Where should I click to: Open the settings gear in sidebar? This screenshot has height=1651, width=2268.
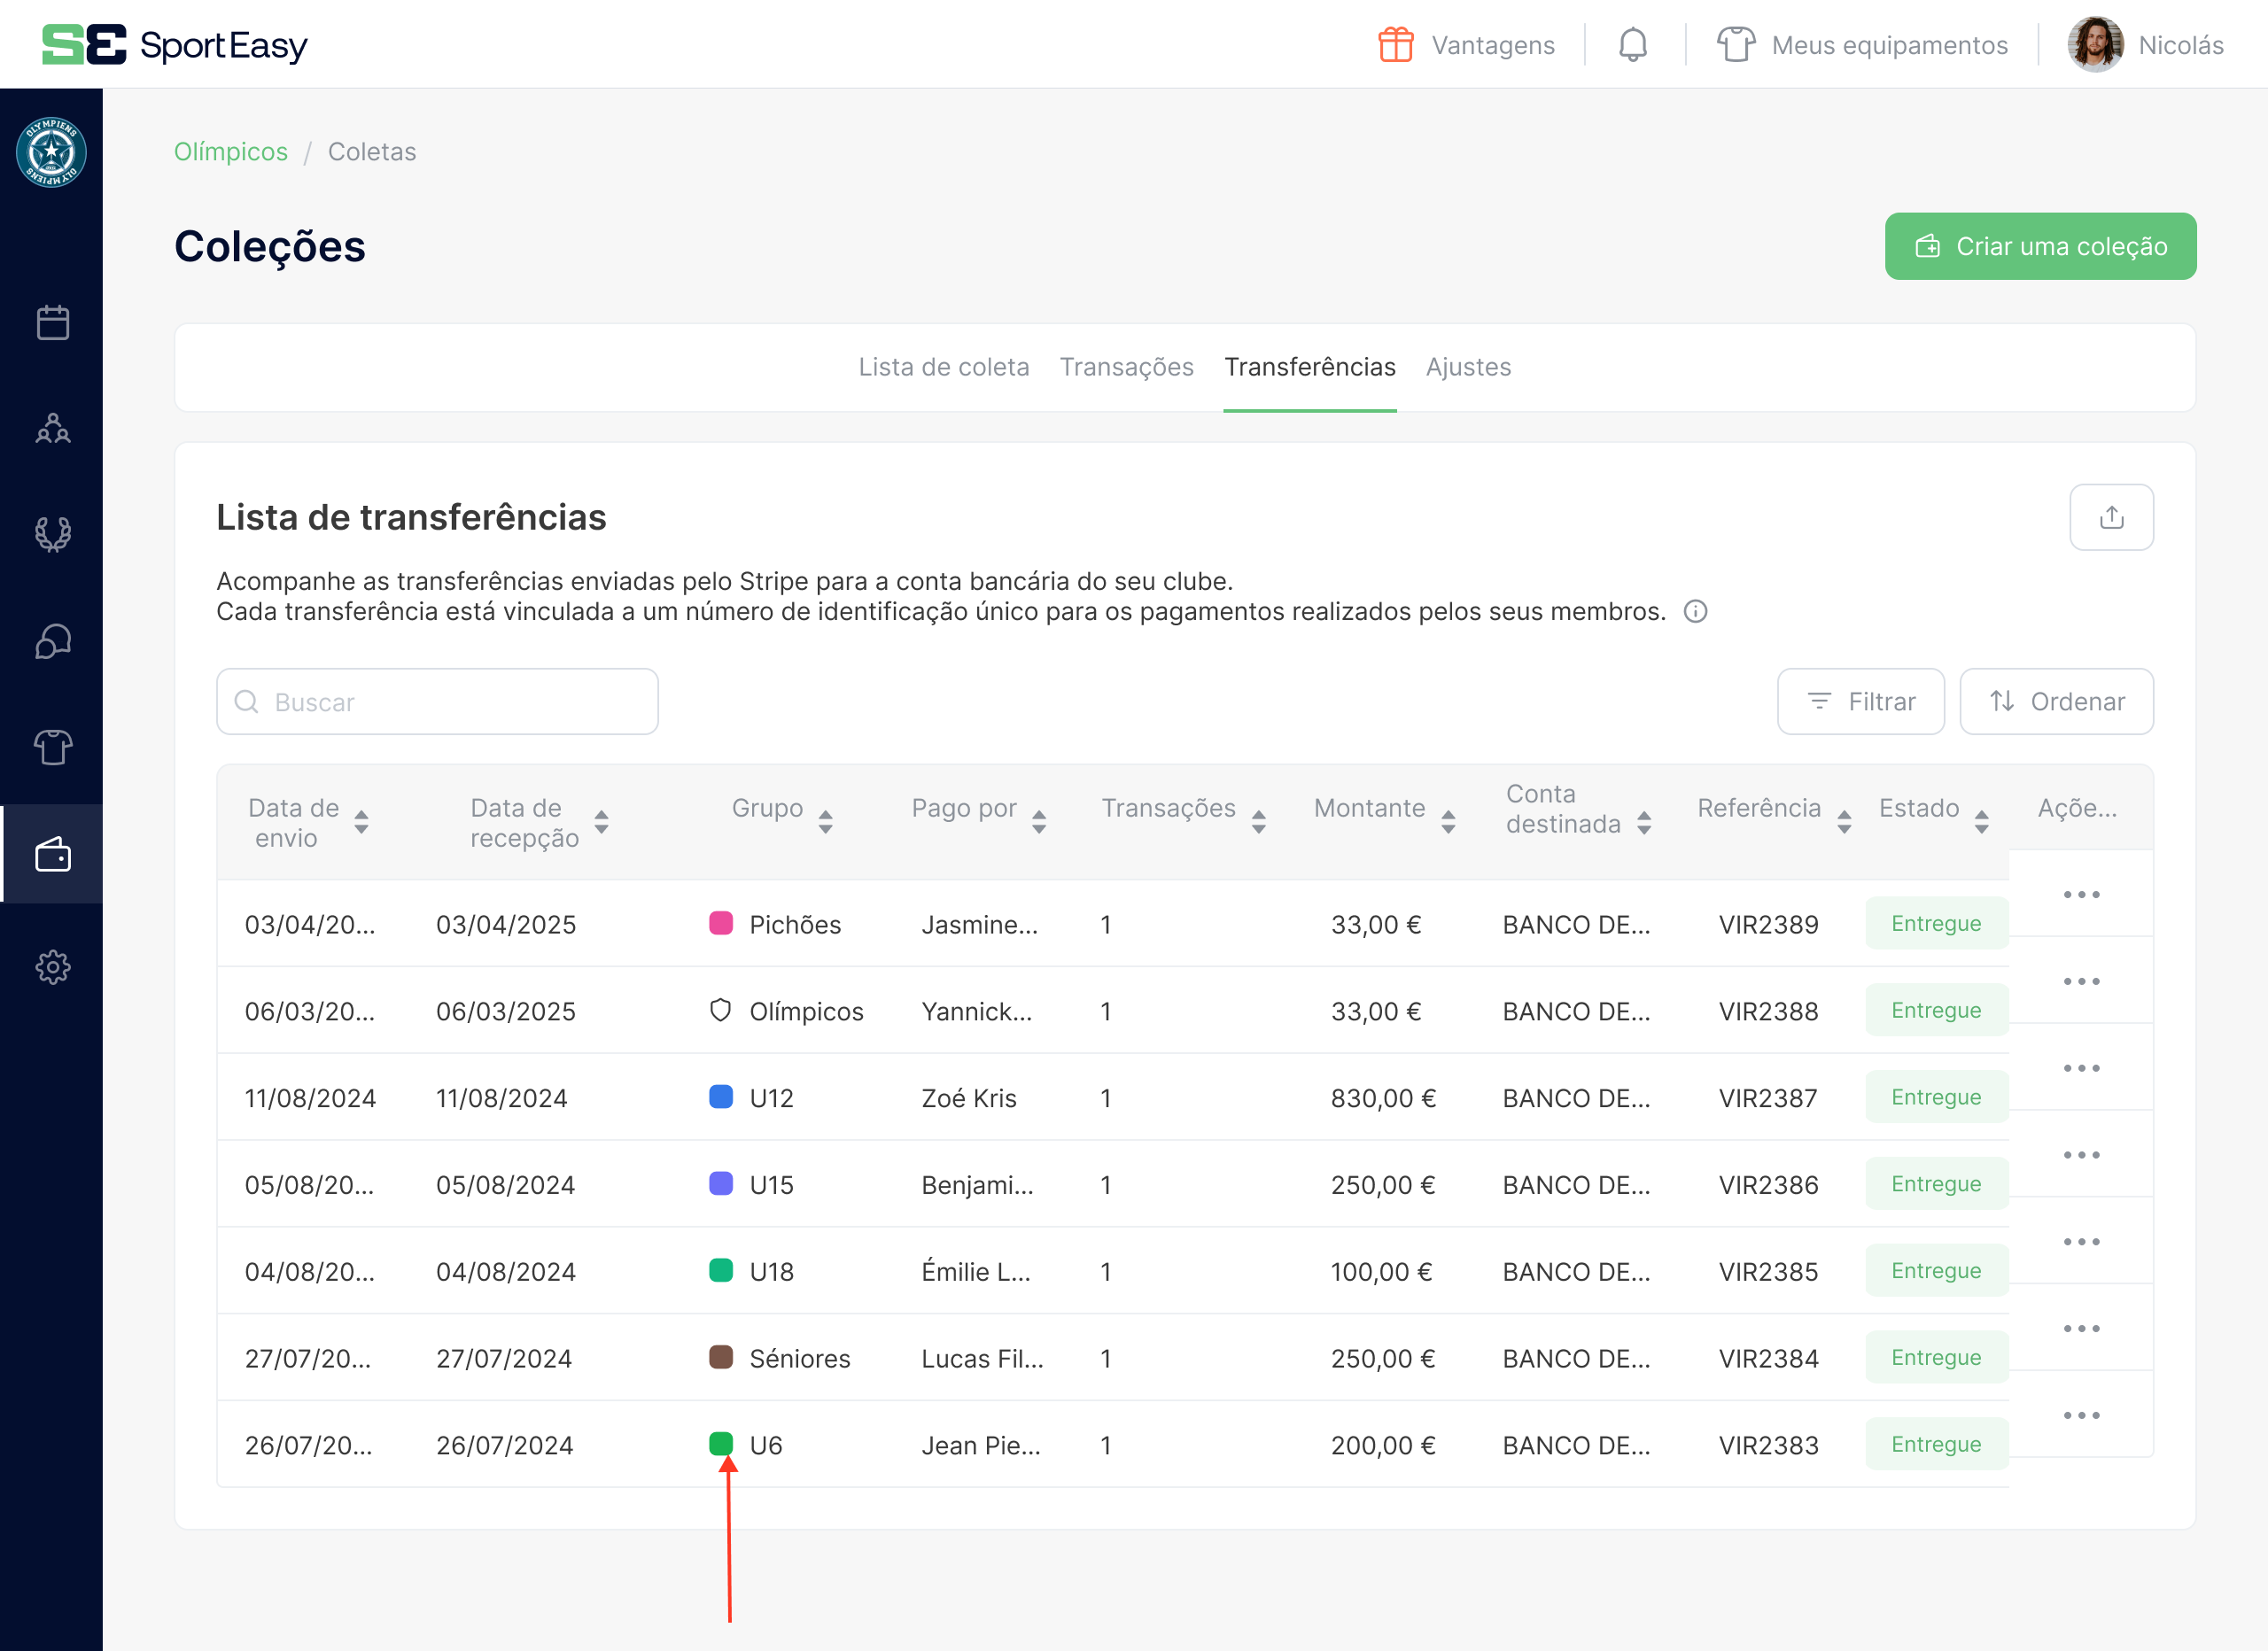(52, 966)
